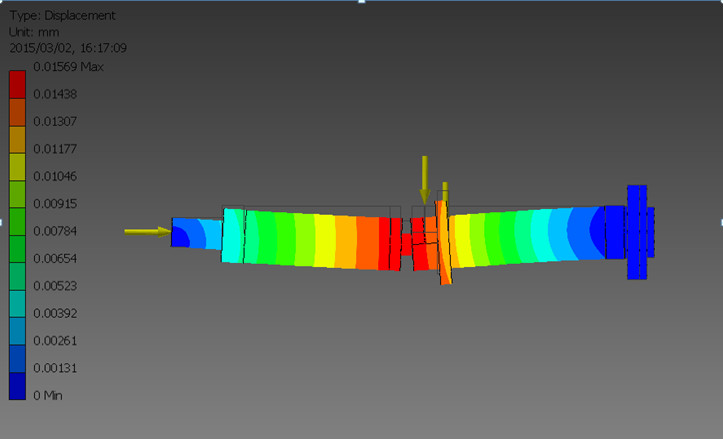The image size is (723, 439).
Task: Pick legend swatch between 0.01307 and 0.01177
Action: 17,139
